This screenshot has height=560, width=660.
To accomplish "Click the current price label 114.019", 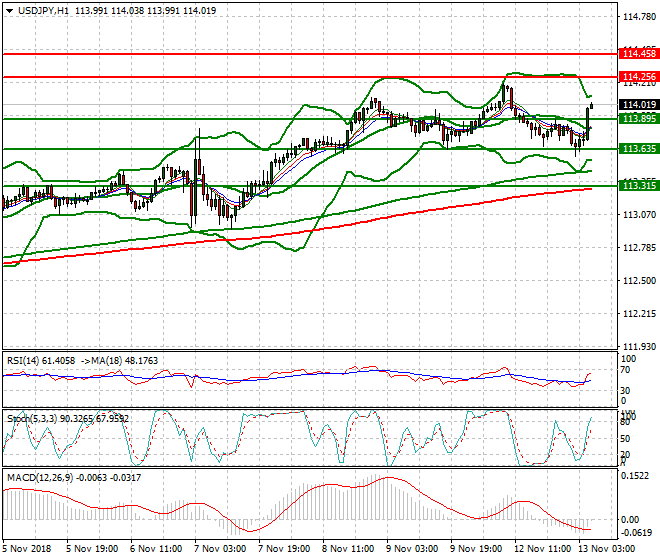I will [x=639, y=104].
